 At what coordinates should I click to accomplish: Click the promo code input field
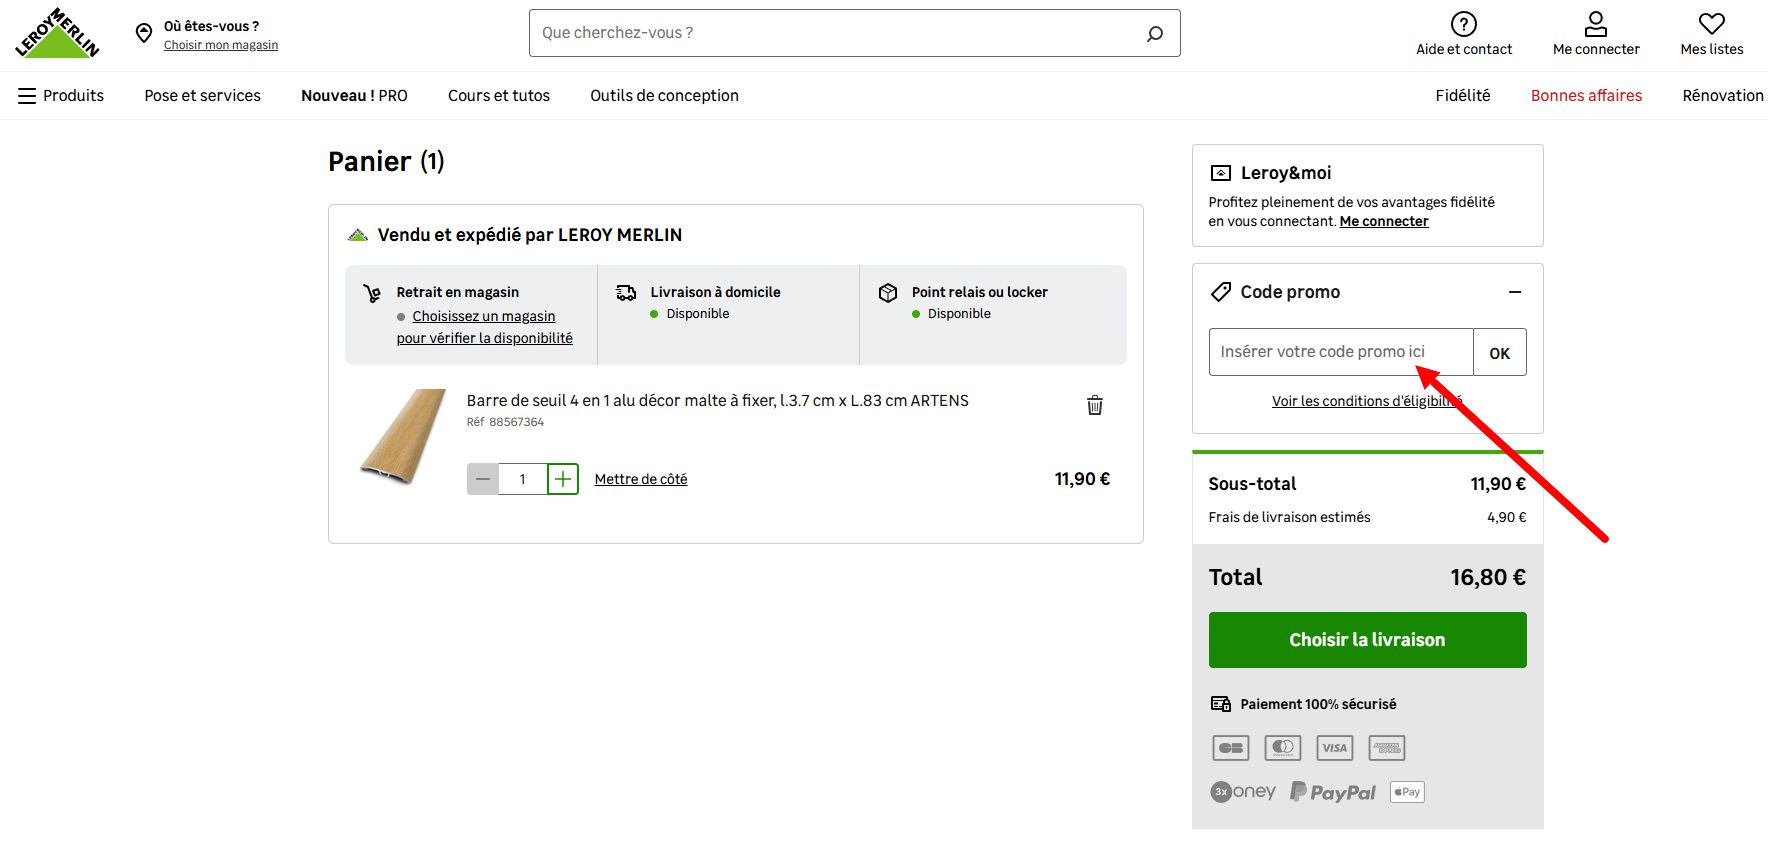point(1341,352)
